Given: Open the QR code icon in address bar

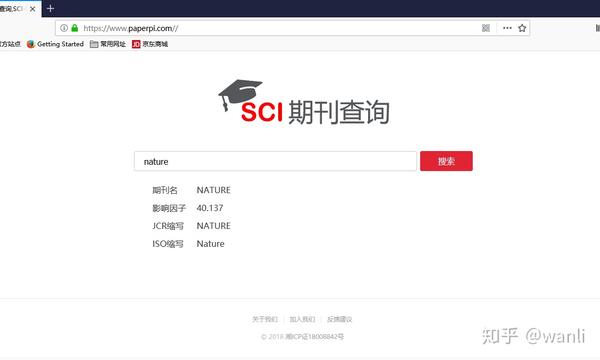Looking at the screenshot, I should click(x=486, y=28).
